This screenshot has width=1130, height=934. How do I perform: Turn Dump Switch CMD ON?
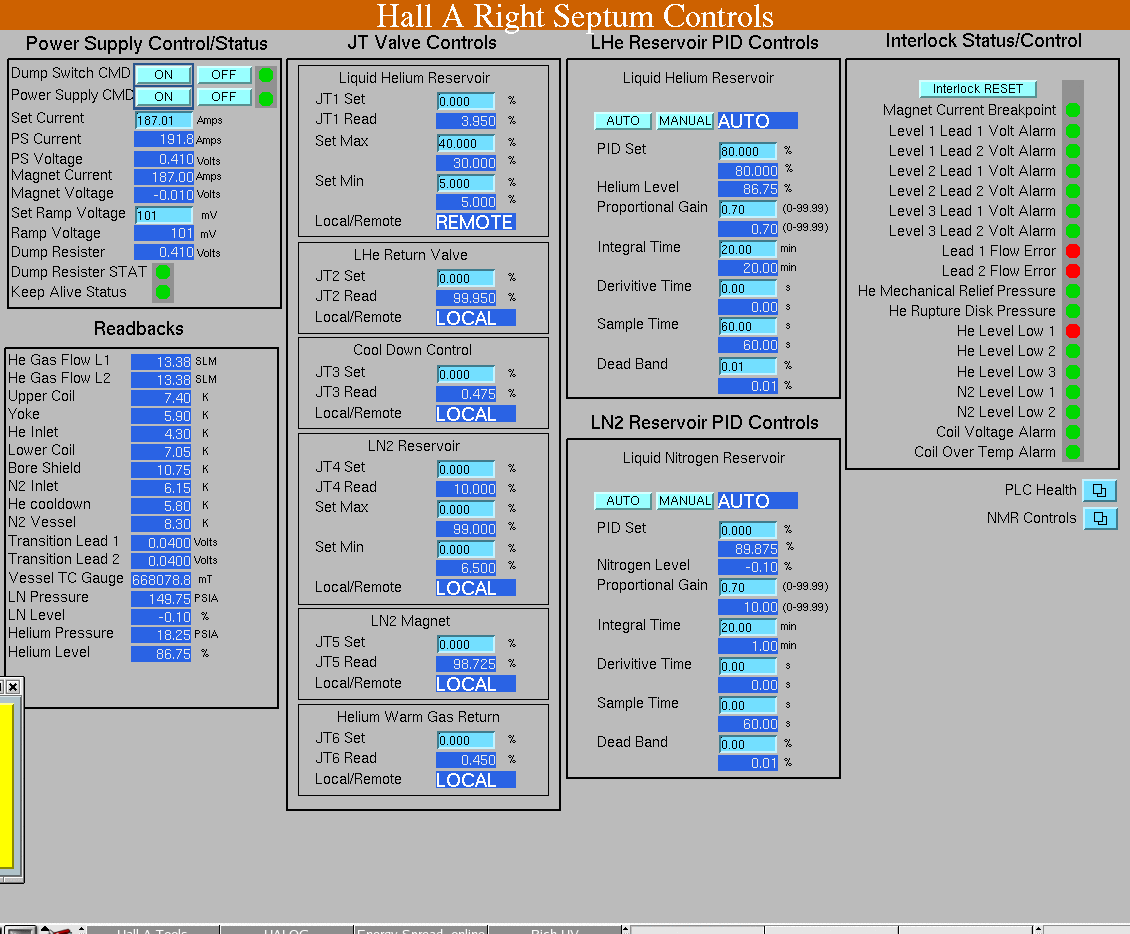[x=164, y=74]
